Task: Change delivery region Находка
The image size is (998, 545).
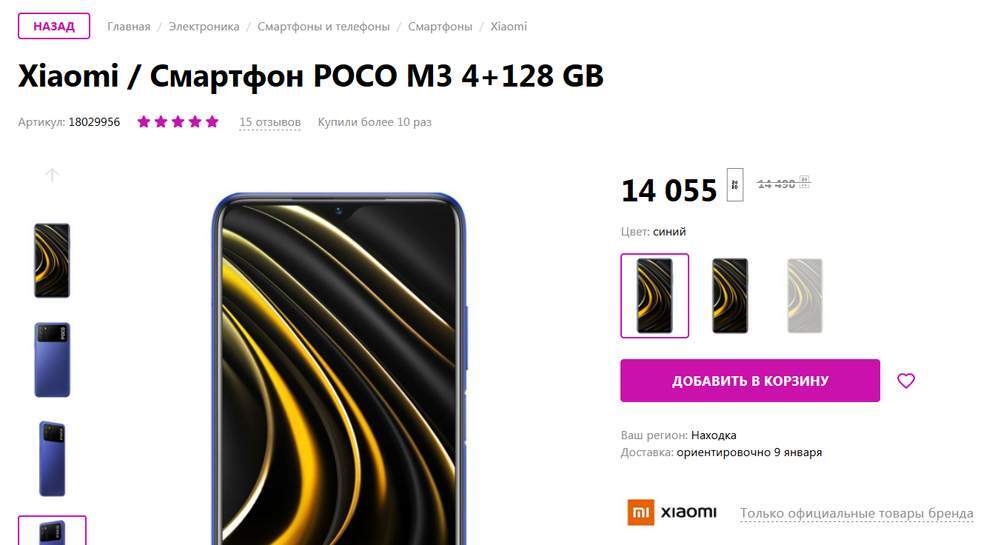Action: click(713, 435)
